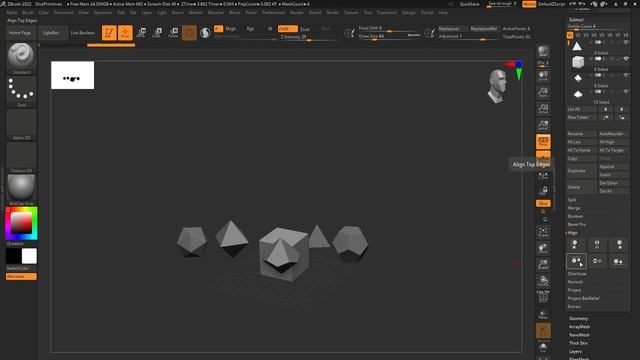640x360 pixels.
Task: Open the Dots stroke type picker
Action: 21,91
